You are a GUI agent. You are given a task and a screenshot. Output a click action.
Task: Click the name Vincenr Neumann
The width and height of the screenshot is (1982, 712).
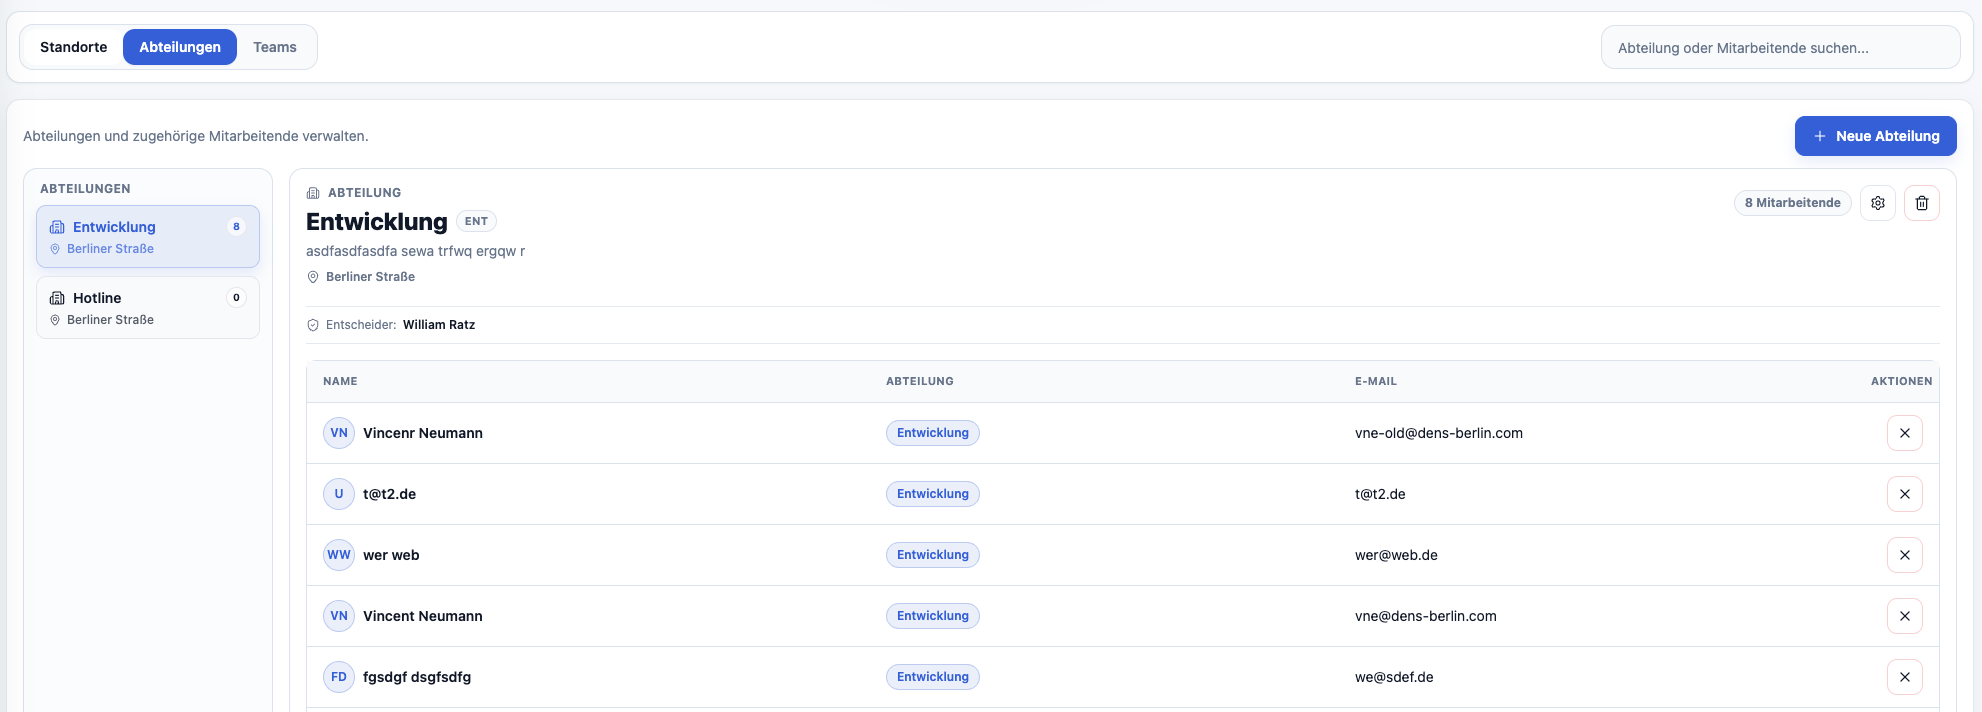[423, 433]
